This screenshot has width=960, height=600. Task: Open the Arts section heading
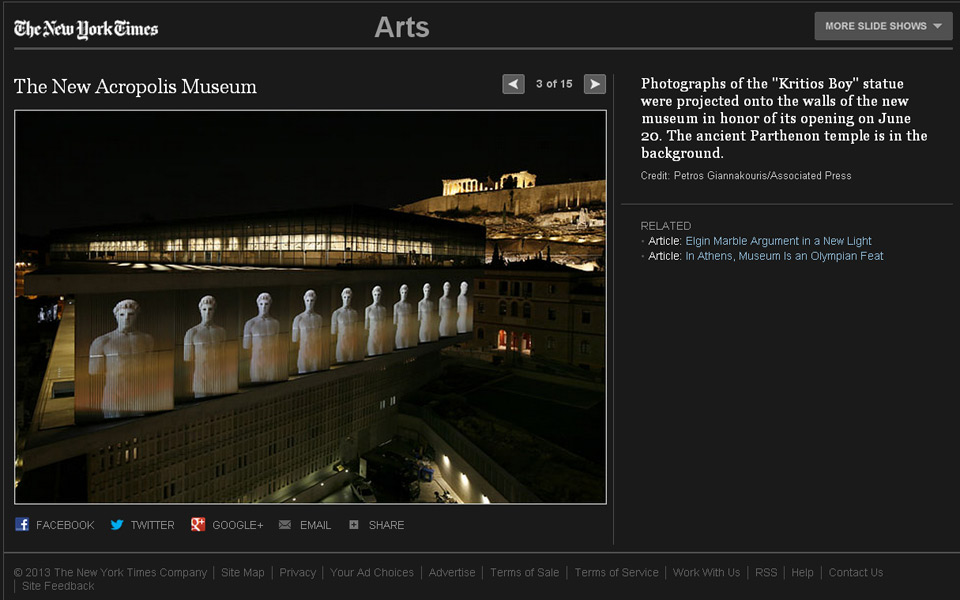(x=401, y=28)
